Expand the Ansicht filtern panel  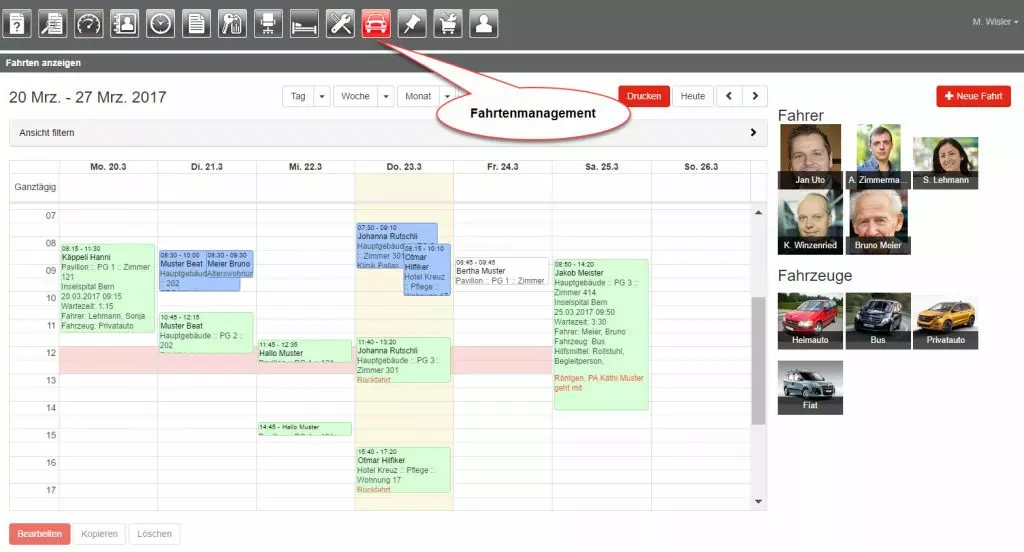(x=752, y=132)
